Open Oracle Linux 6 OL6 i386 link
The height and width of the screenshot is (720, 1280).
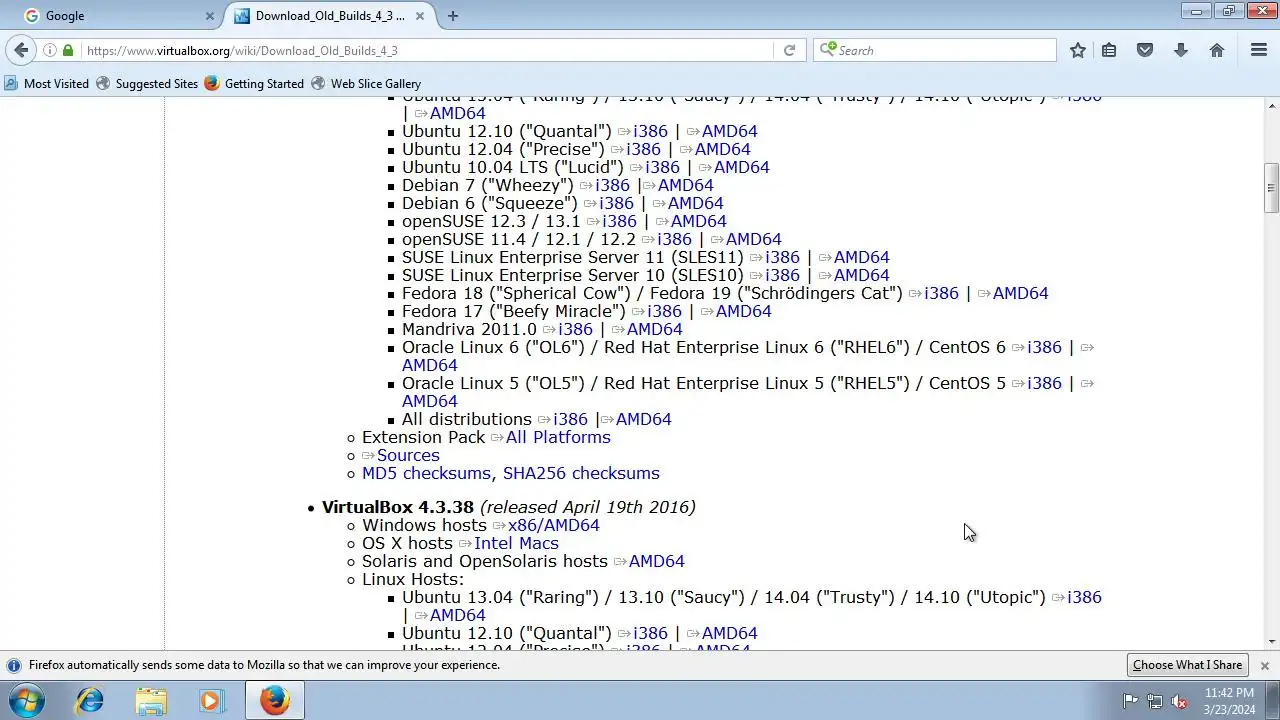click(x=1044, y=347)
